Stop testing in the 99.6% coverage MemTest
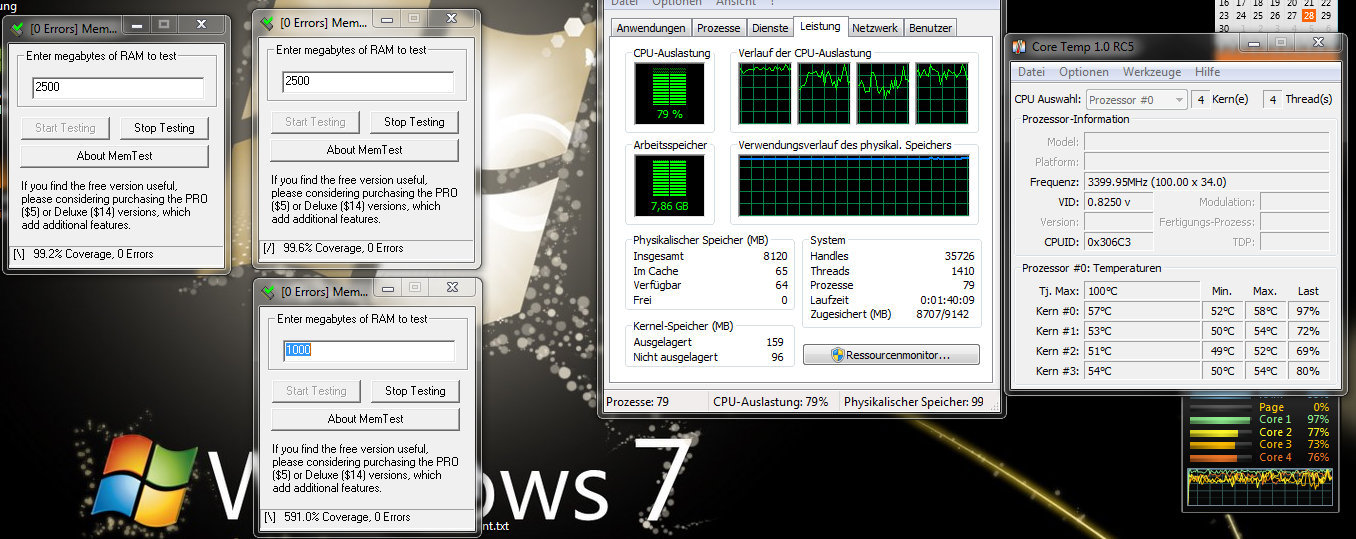Viewport: 1356px width, 539px height. (x=414, y=122)
